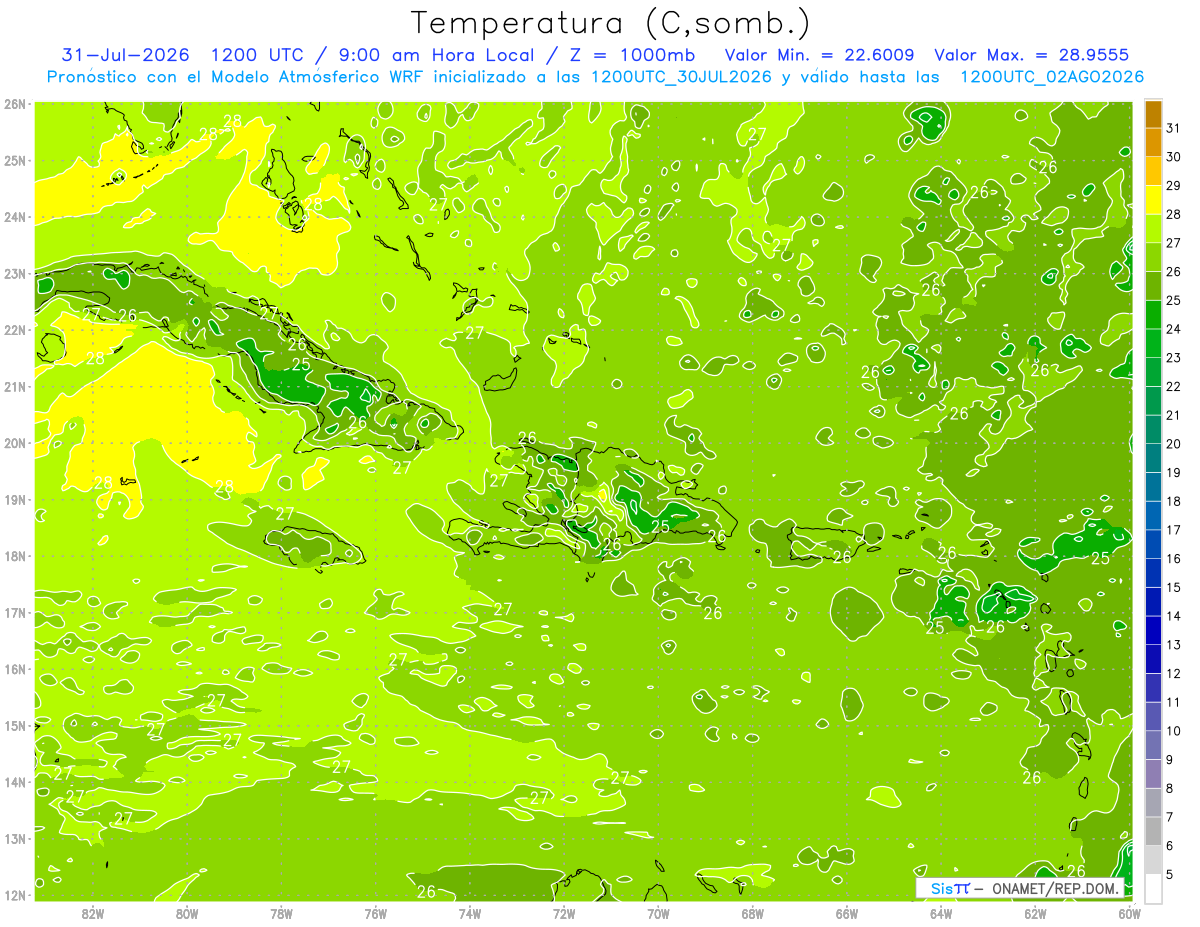The width and height of the screenshot is (1200, 927).
Task: Click the '16N' latitude axis label
Action: [x=15, y=669]
